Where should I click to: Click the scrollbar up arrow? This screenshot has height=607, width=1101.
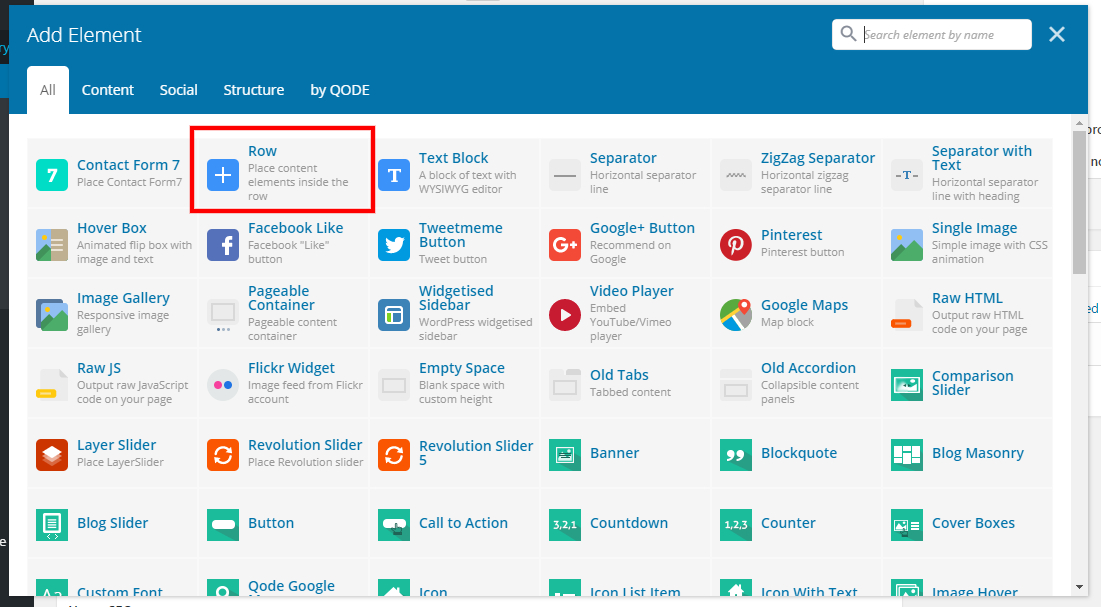coord(1079,124)
